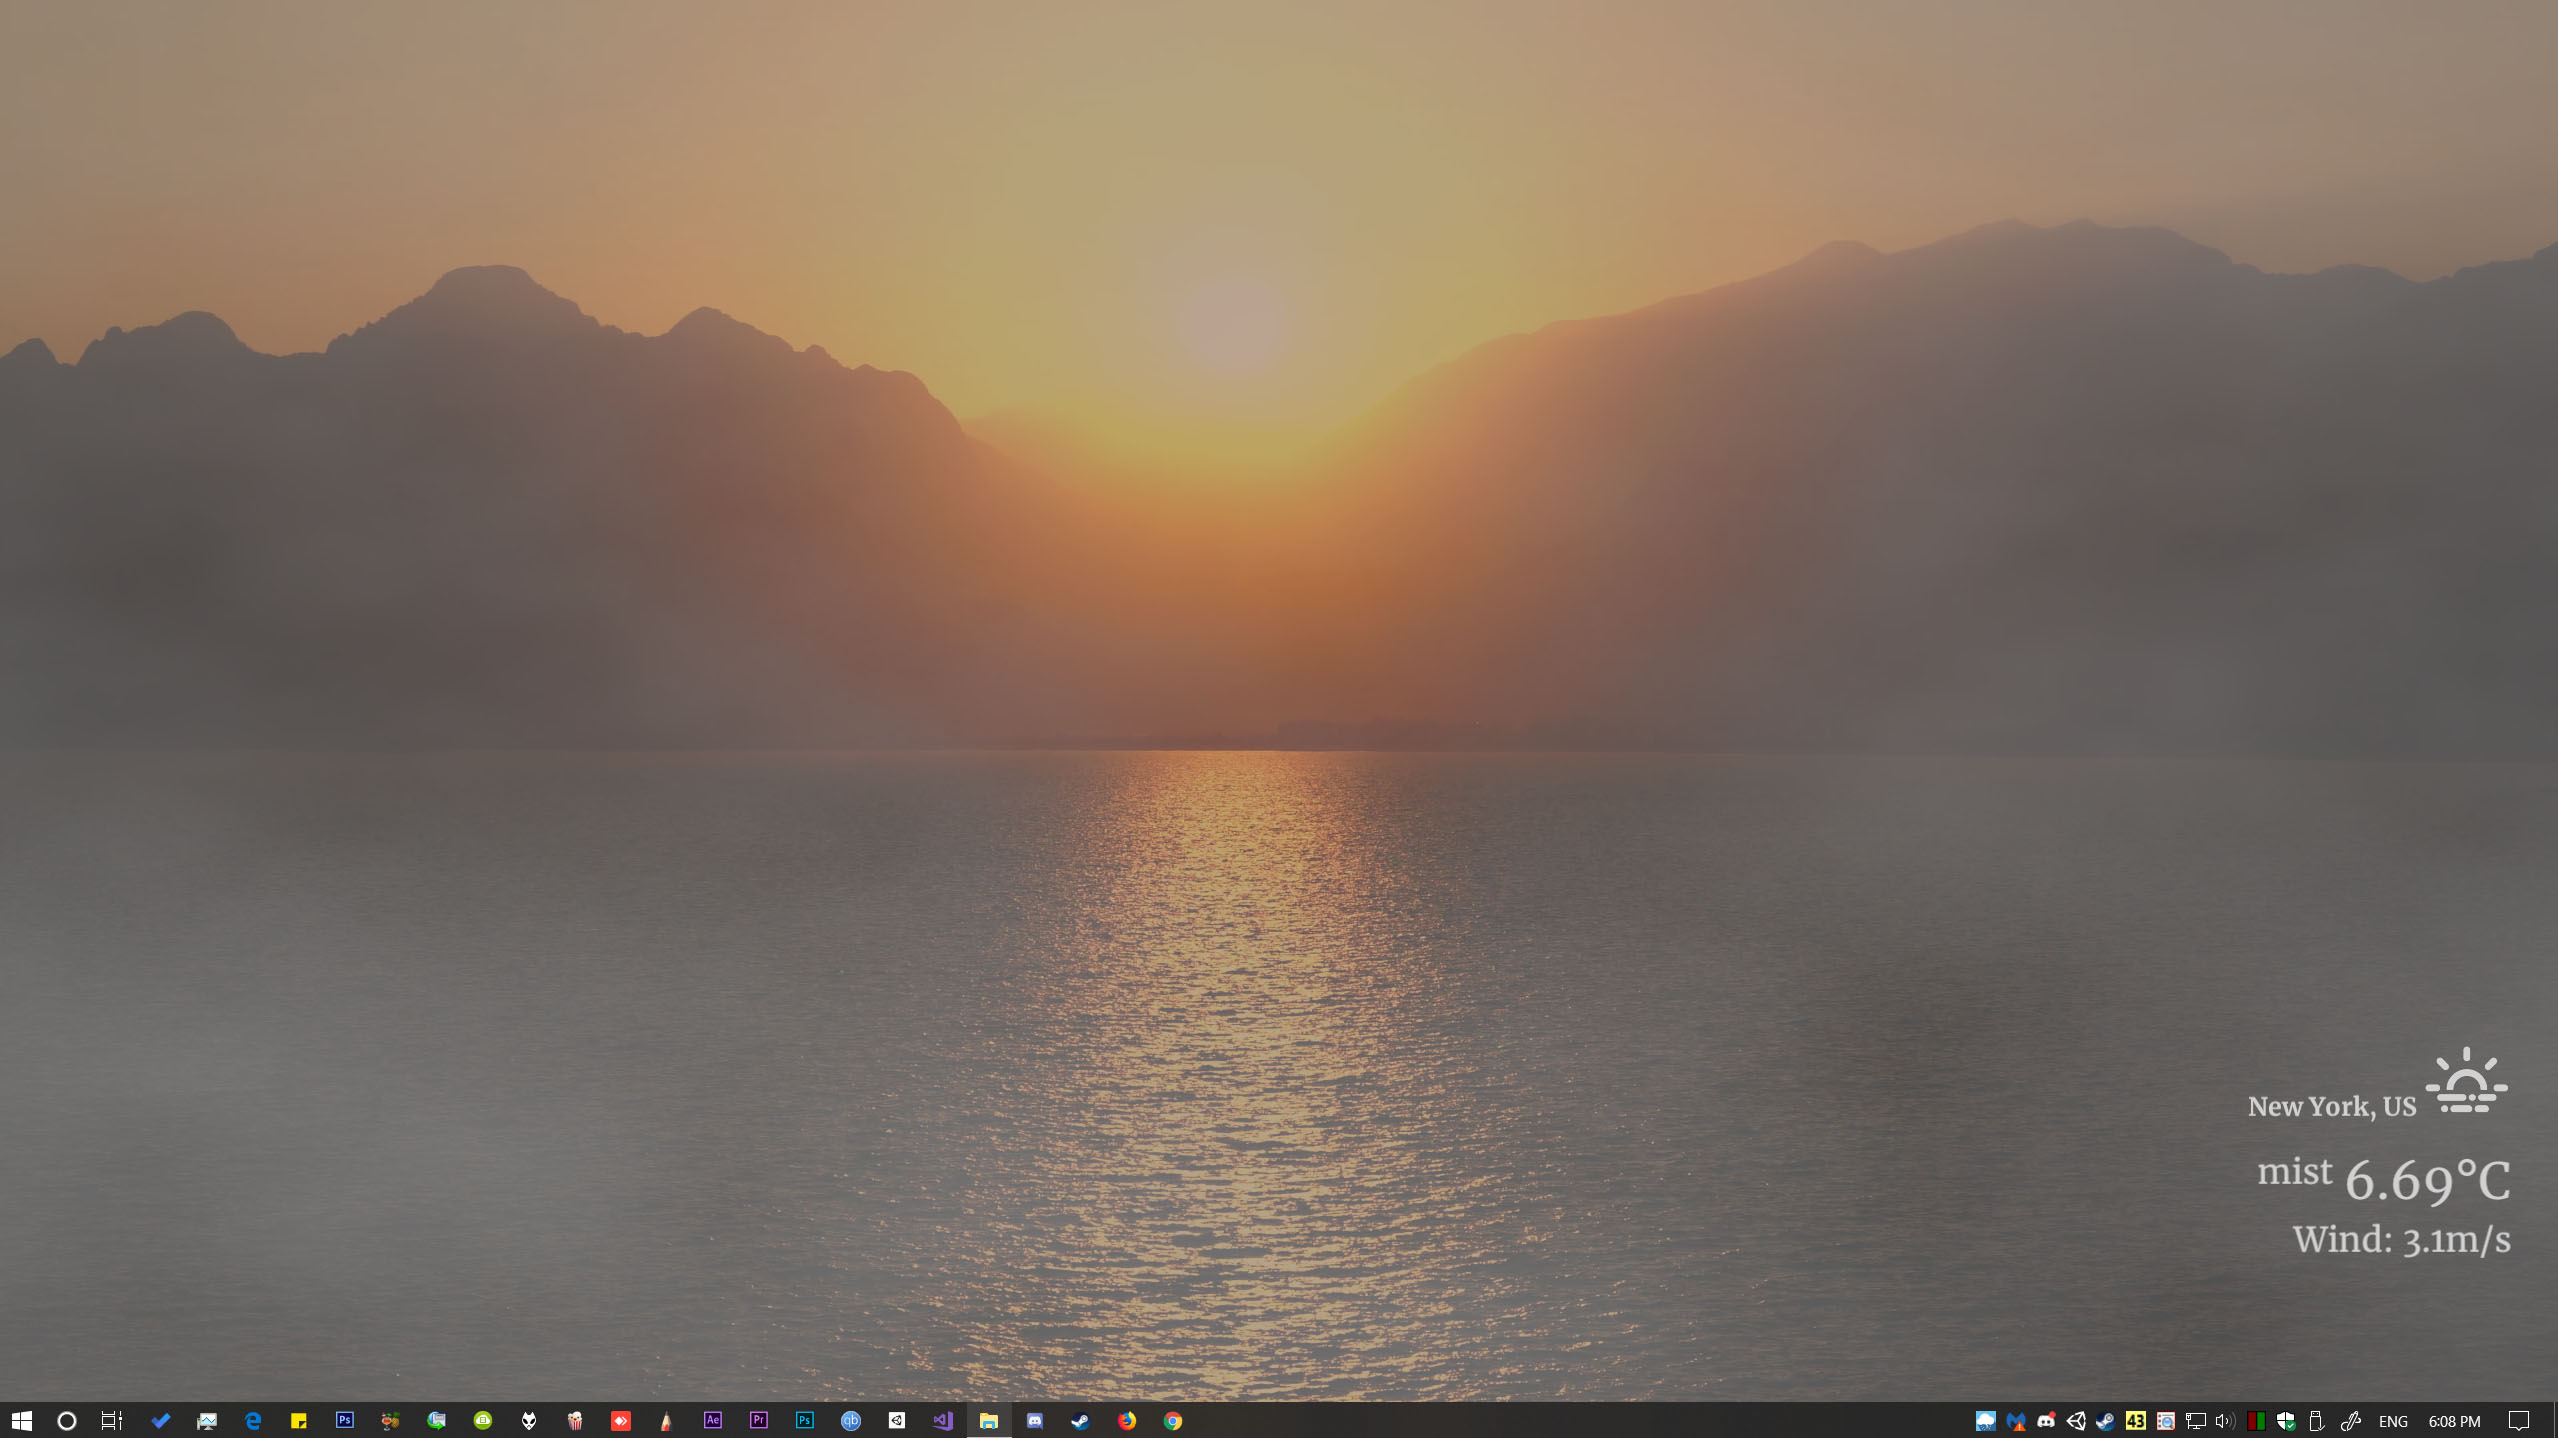The width and height of the screenshot is (2558, 1438).
Task: Launch Google Chrome from taskbar
Action: pyautogui.click(x=1172, y=1420)
